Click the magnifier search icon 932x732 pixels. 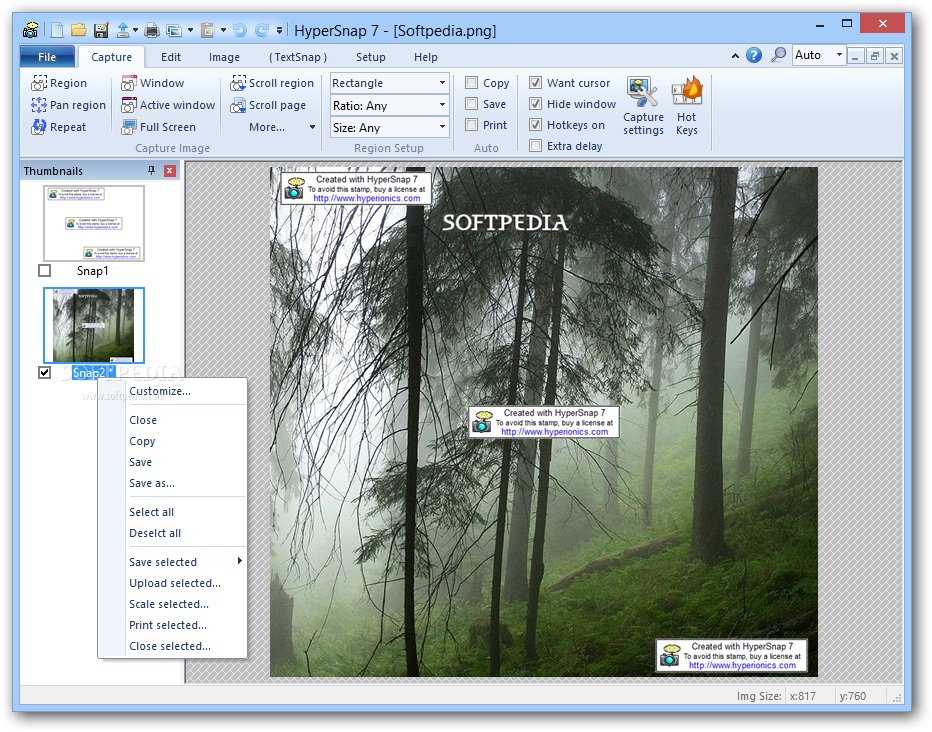click(778, 55)
